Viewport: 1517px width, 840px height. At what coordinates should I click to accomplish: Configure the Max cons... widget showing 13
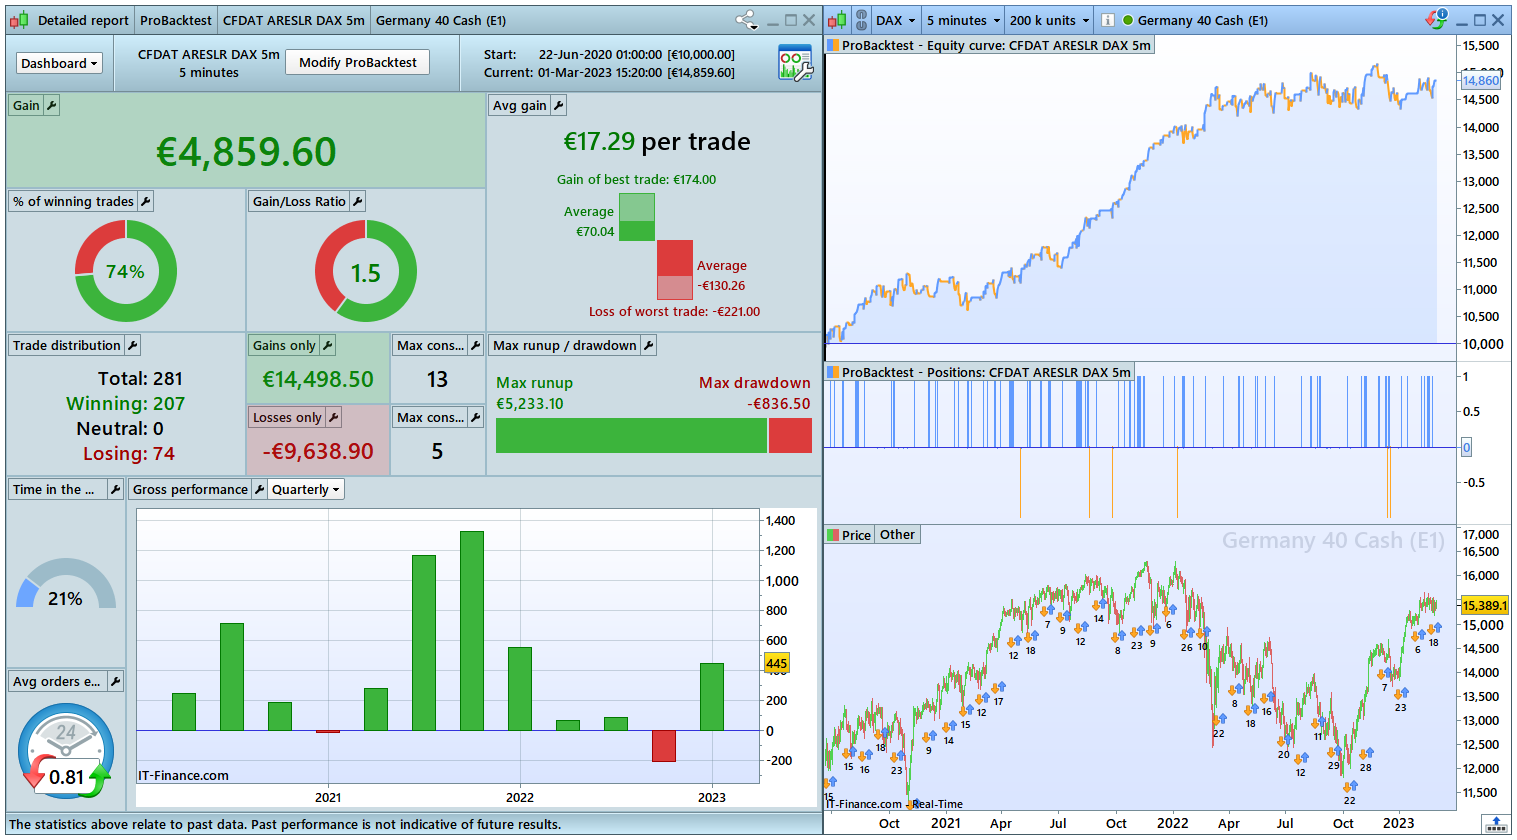pyautogui.click(x=476, y=345)
